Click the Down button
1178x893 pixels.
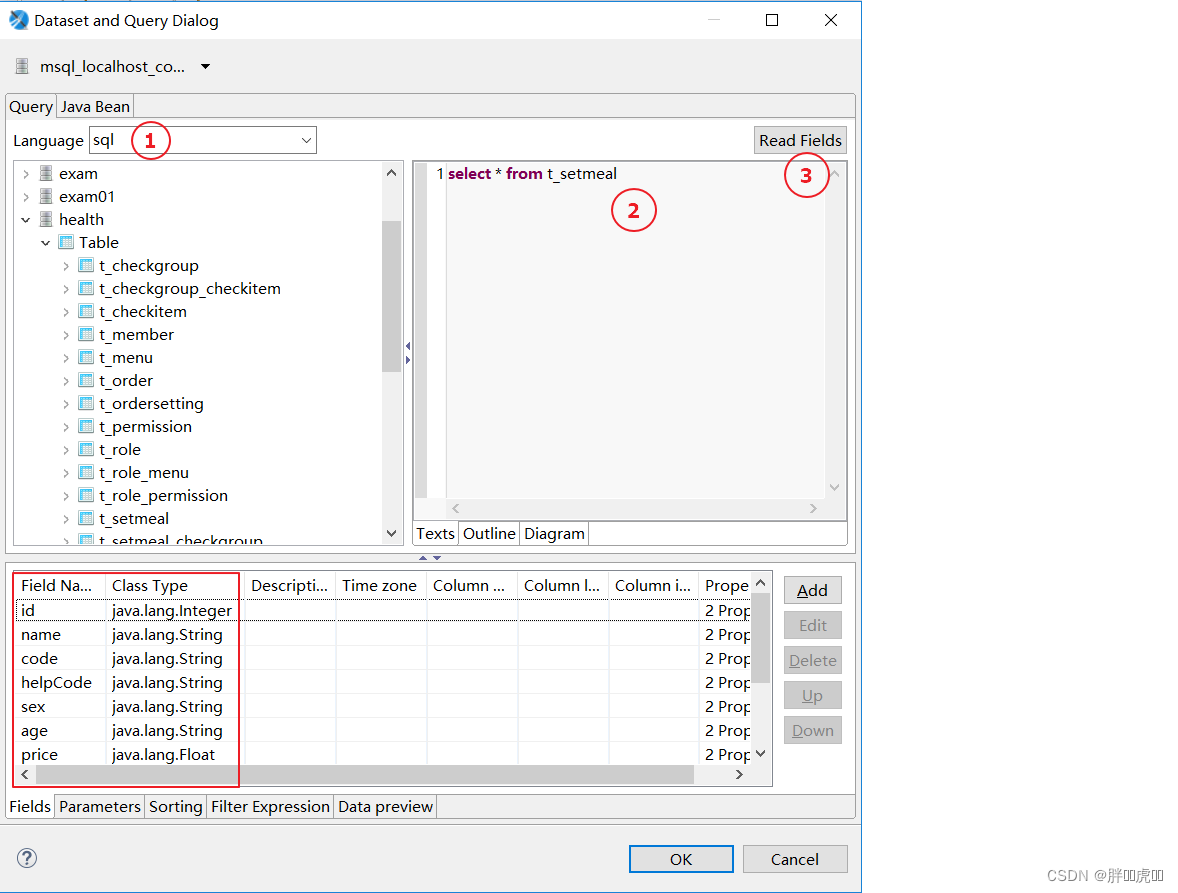(812, 730)
